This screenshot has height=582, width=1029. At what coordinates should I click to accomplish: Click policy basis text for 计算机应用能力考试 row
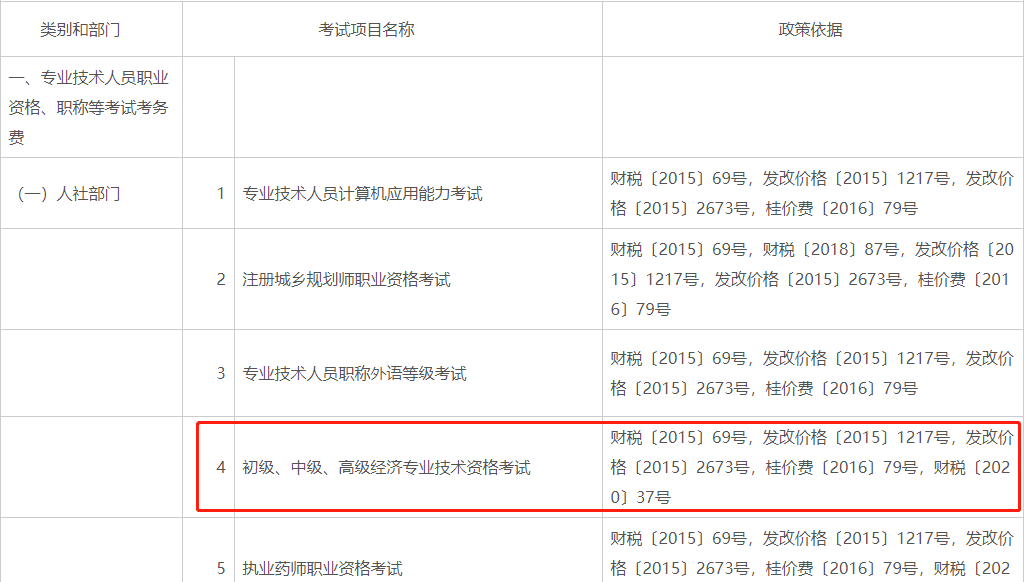click(811, 194)
